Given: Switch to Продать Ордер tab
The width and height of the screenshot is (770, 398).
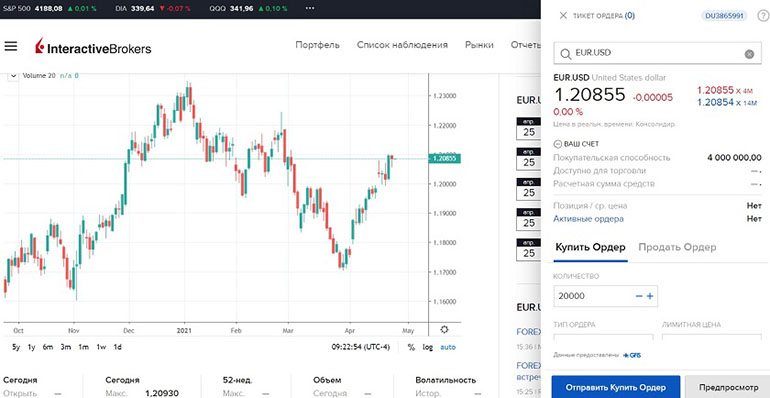Looking at the screenshot, I should click(x=677, y=247).
